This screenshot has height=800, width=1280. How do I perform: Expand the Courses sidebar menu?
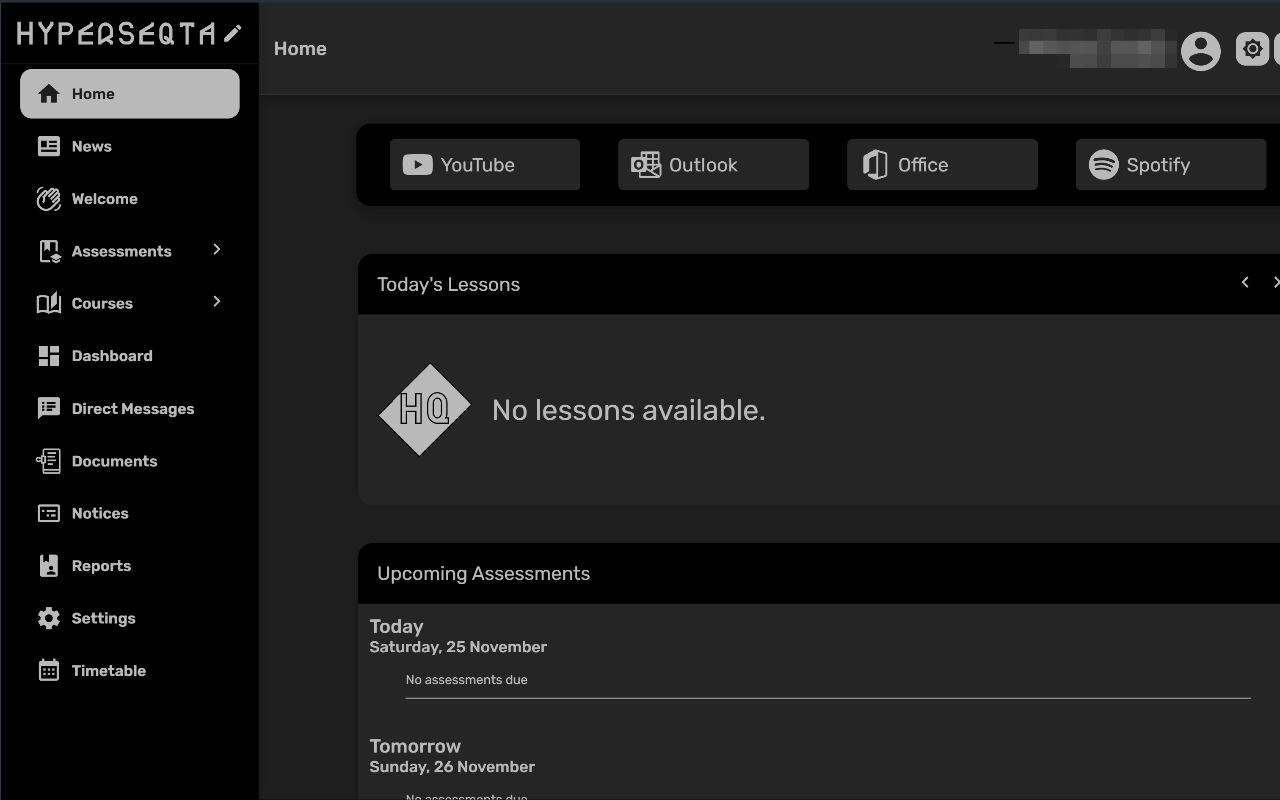[x=217, y=302]
